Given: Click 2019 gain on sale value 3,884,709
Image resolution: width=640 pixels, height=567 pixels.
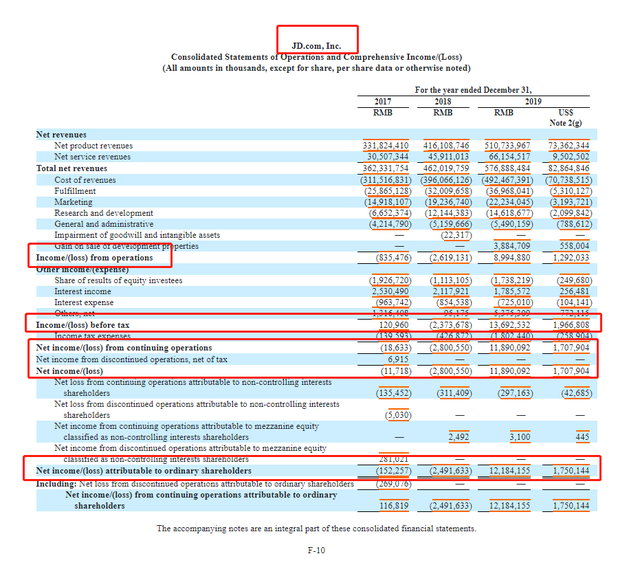Looking at the screenshot, I should pyautogui.click(x=512, y=246).
